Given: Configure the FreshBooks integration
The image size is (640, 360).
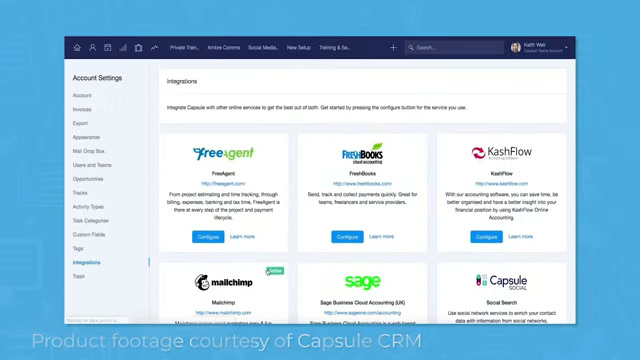Looking at the screenshot, I should pyautogui.click(x=347, y=237).
